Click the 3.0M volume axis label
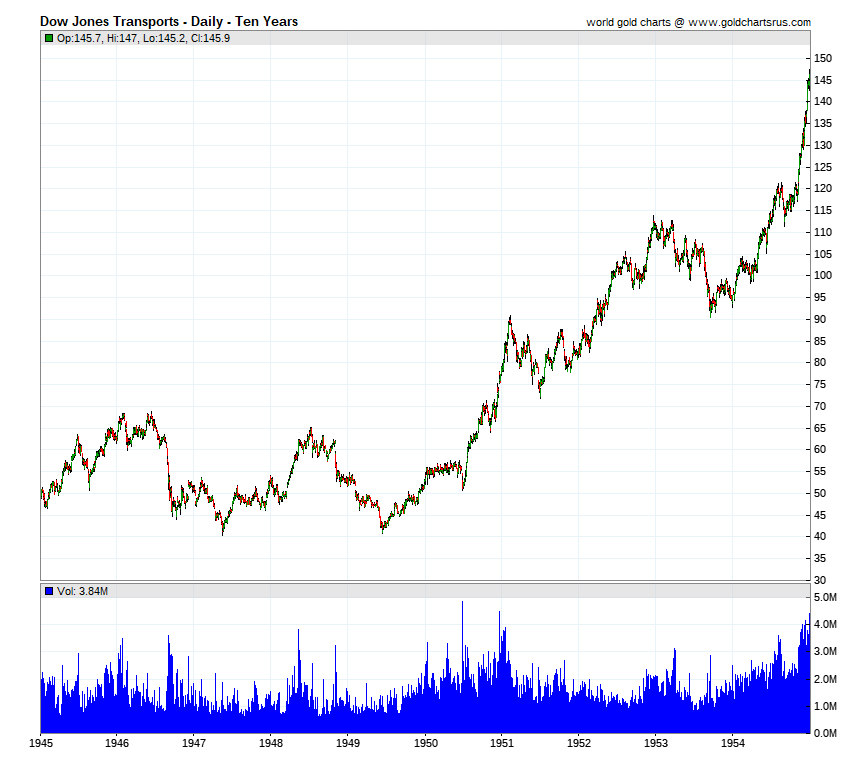850x769 pixels. [826, 651]
